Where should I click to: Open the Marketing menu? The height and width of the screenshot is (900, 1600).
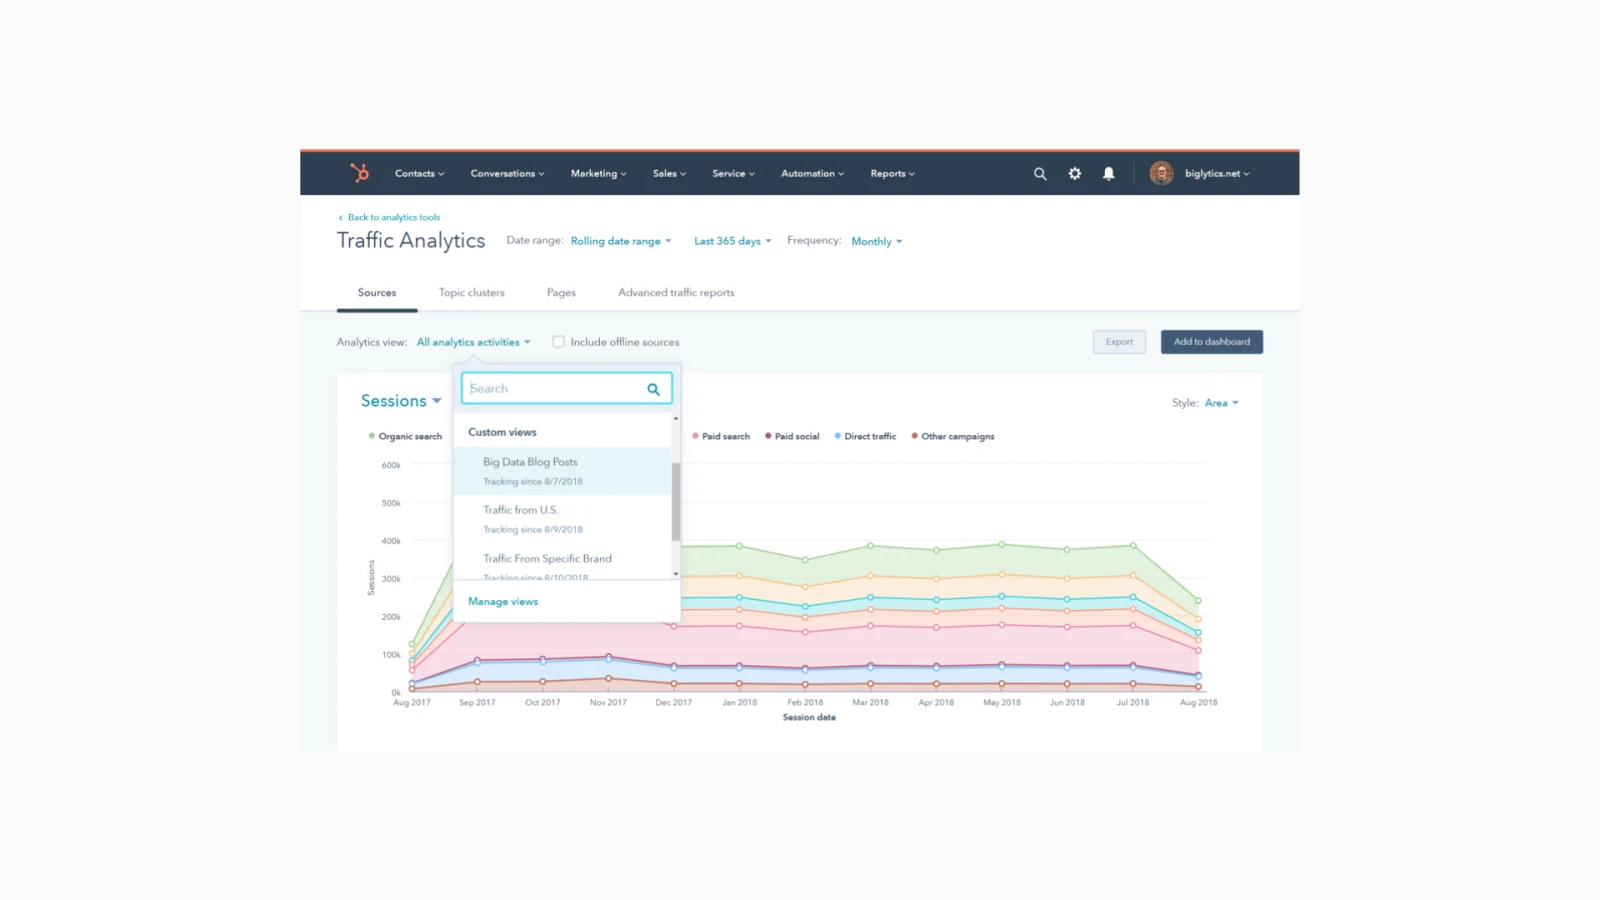pyautogui.click(x=598, y=174)
